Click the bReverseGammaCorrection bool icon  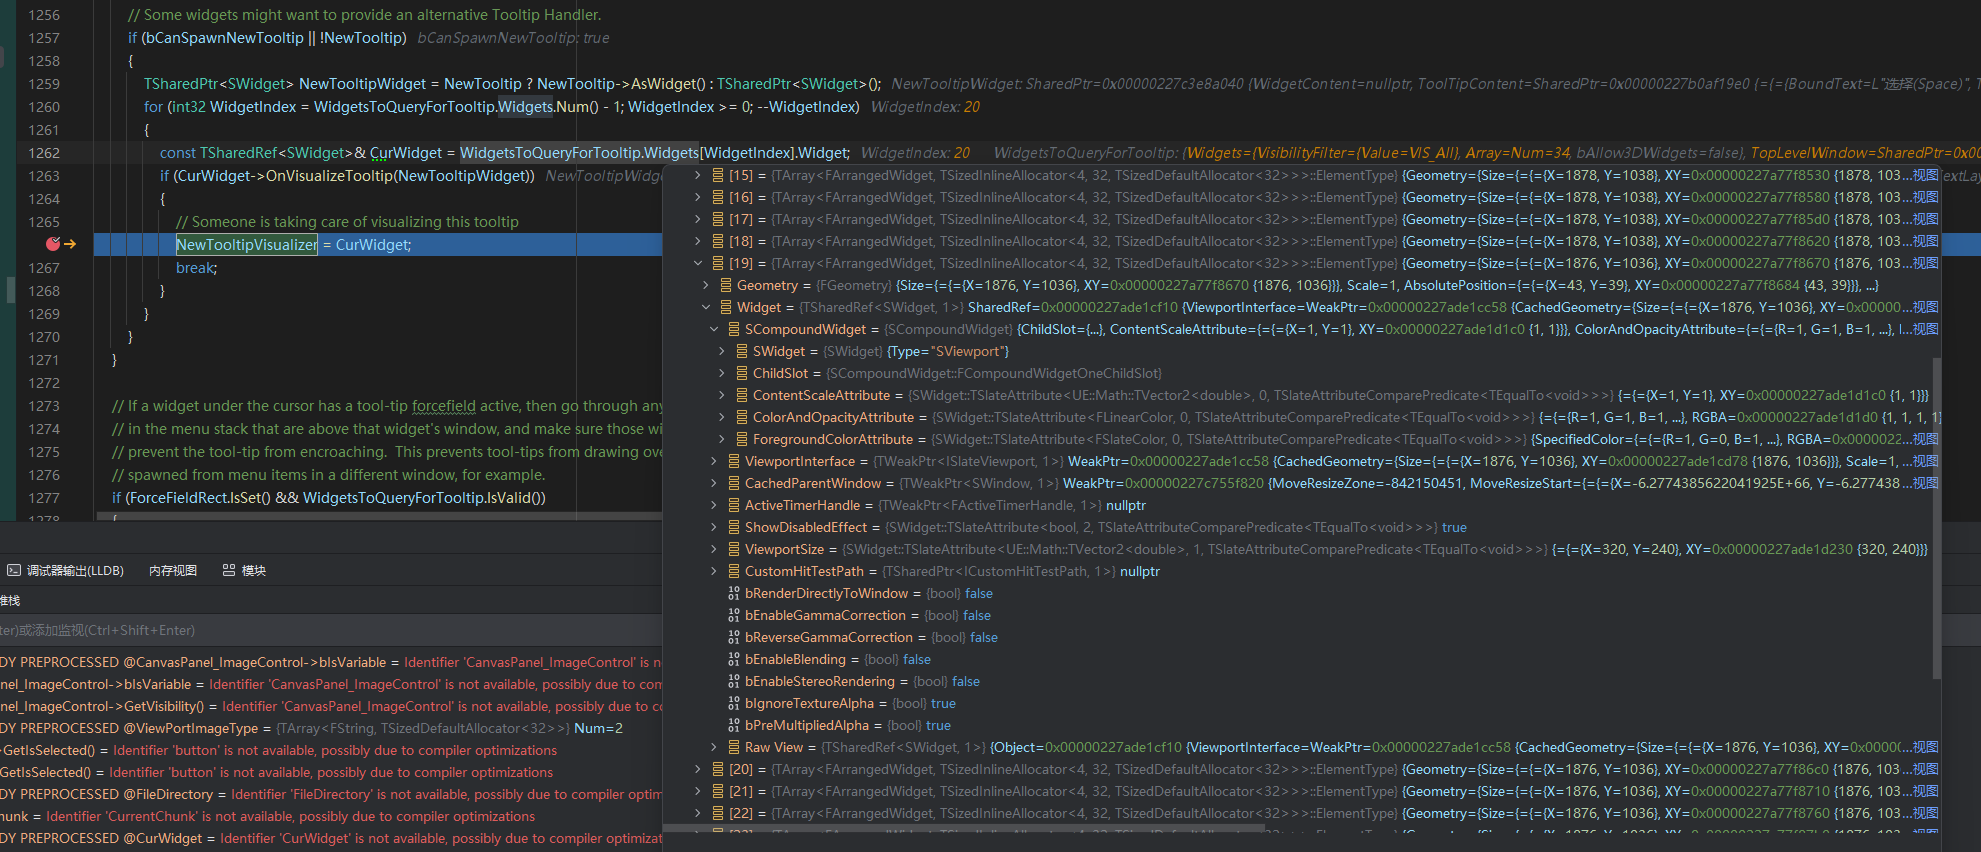[x=734, y=637]
